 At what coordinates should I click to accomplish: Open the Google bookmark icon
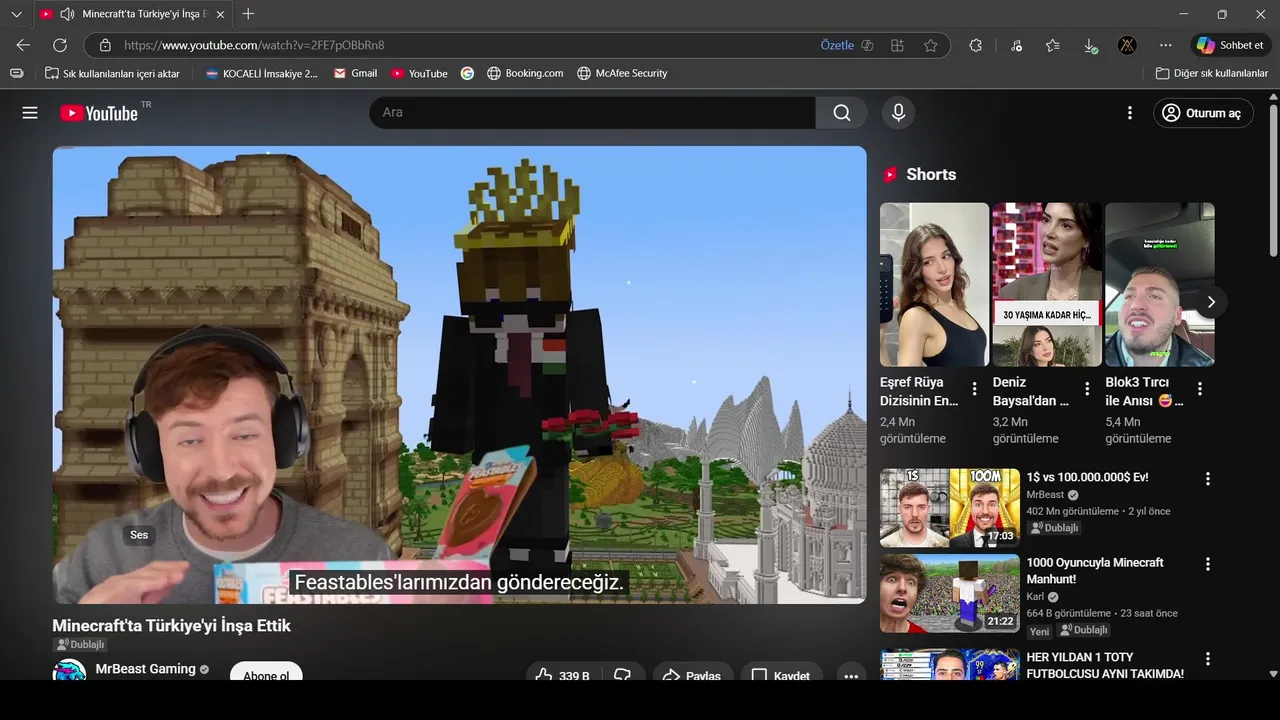click(x=467, y=73)
